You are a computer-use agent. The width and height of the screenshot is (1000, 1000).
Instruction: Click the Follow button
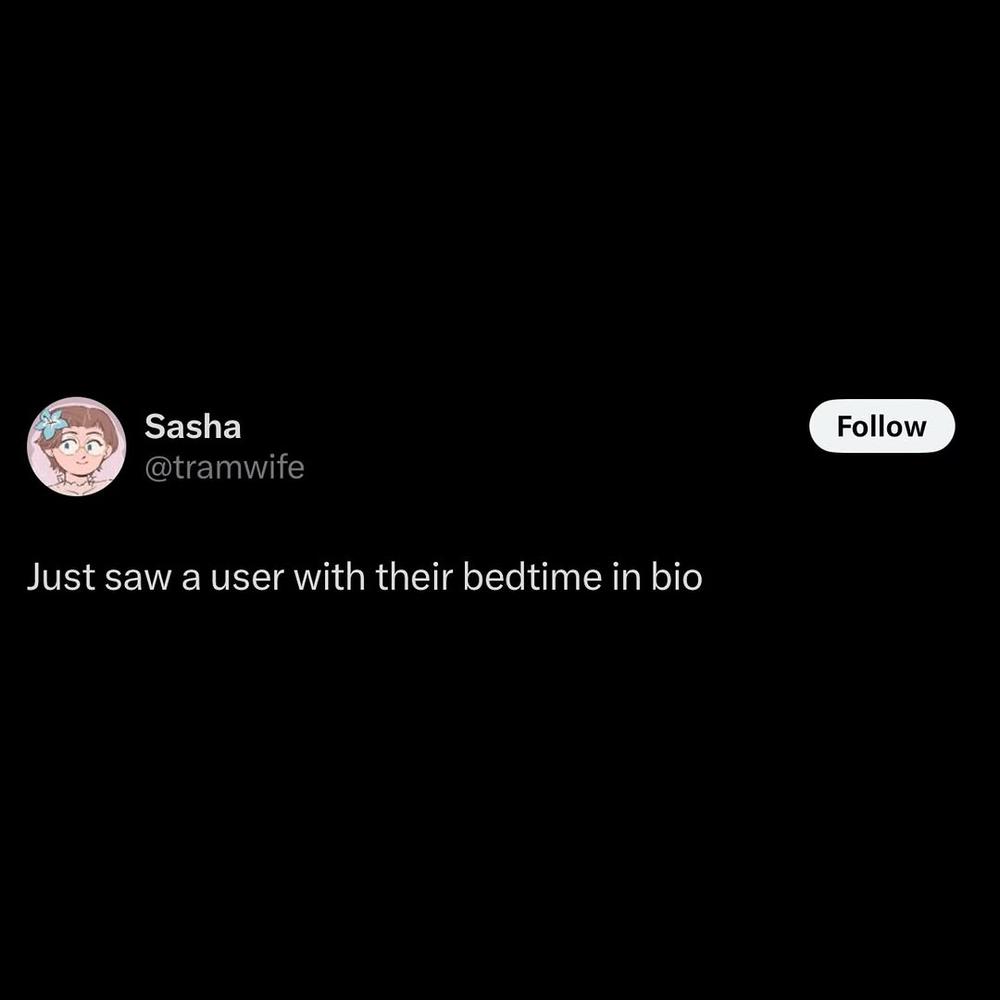(x=881, y=426)
